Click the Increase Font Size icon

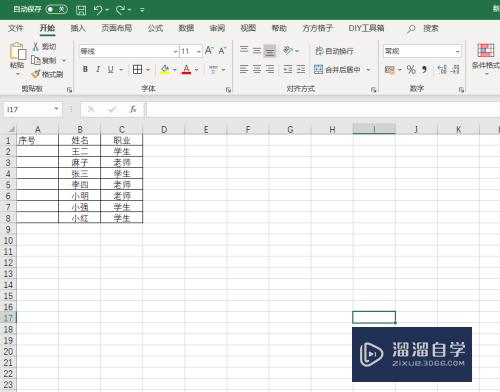(x=209, y=51)
